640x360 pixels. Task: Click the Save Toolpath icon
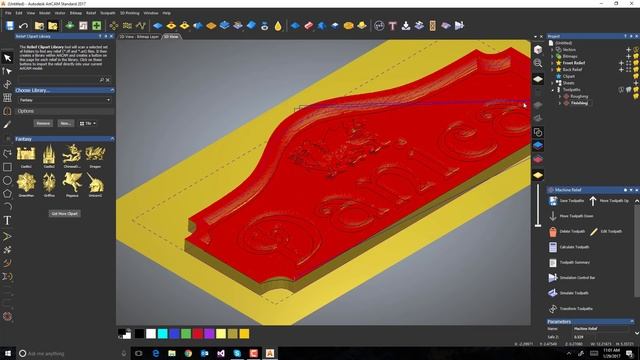tap(553, 200)
